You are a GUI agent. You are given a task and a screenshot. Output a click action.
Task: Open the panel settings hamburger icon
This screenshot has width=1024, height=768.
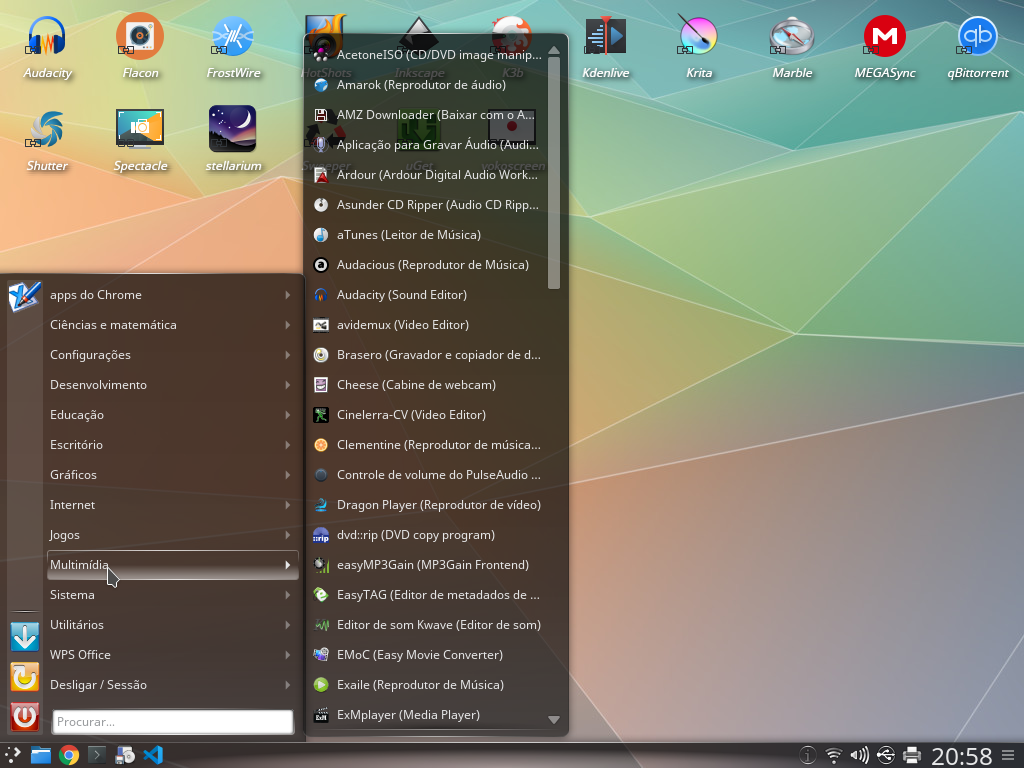1009,756
